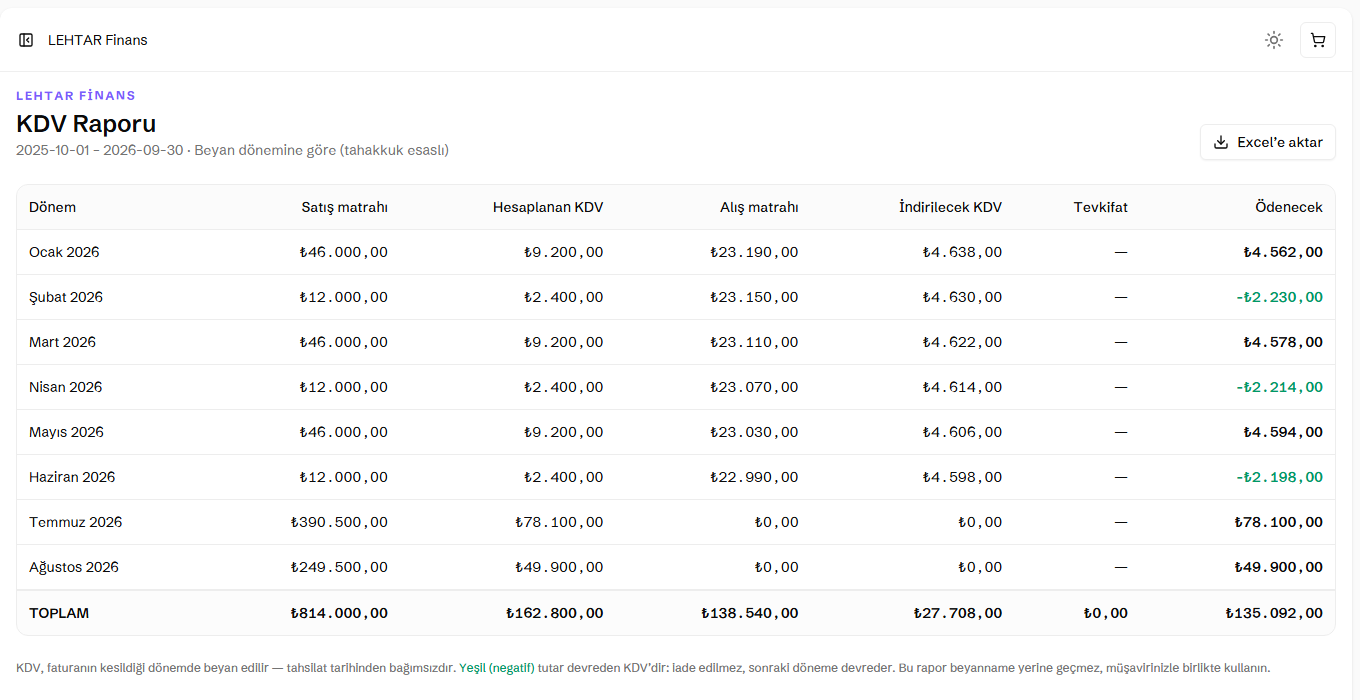Select the Ödenecek column header
This screenshot has width=1360, height=700.
click(1289, 207)
